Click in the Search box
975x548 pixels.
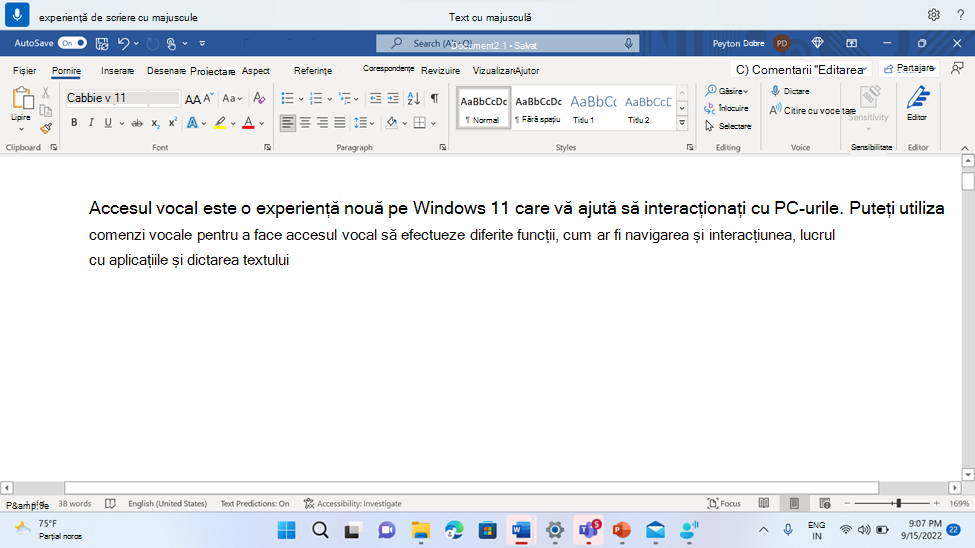coord(507,44)
